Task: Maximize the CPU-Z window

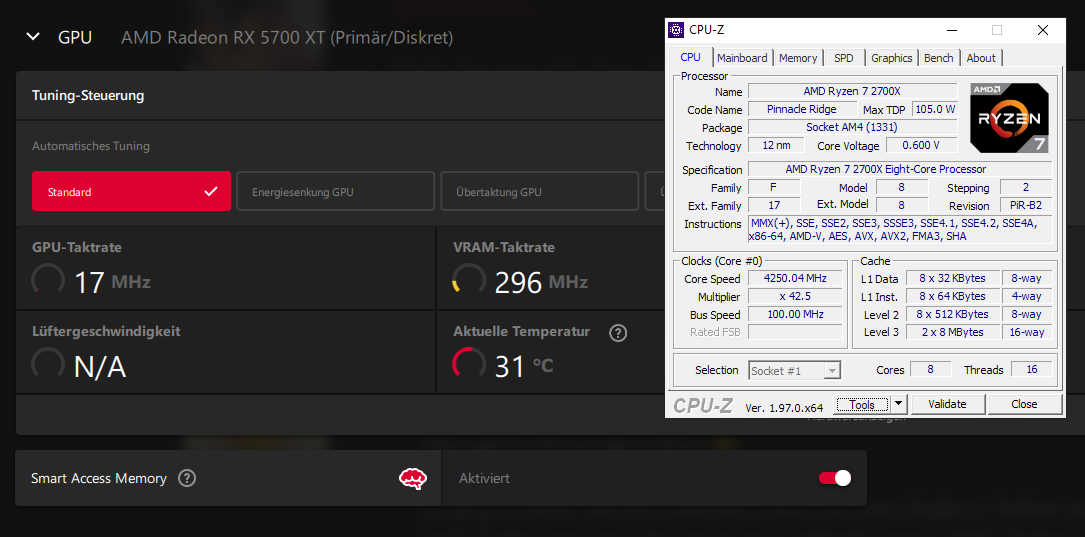Action: [996, 30]
